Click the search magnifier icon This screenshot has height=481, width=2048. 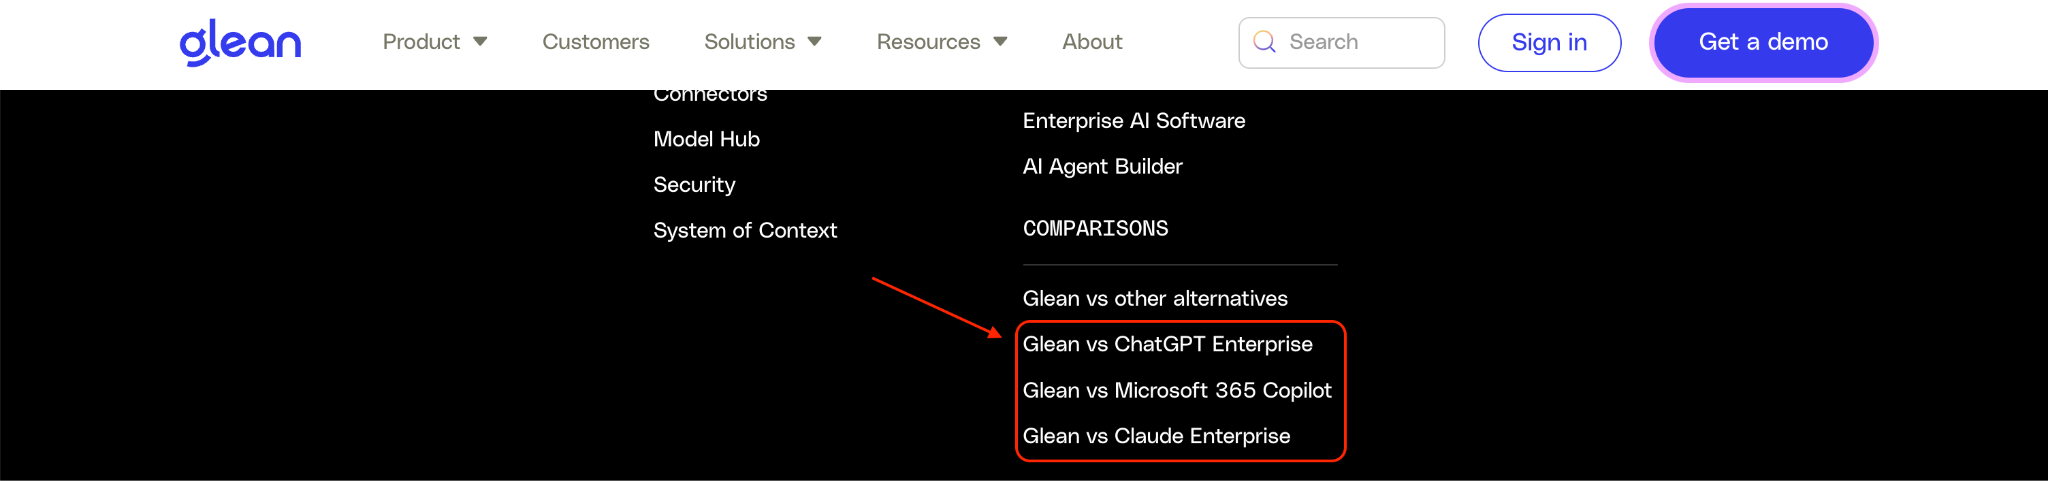1264,42
